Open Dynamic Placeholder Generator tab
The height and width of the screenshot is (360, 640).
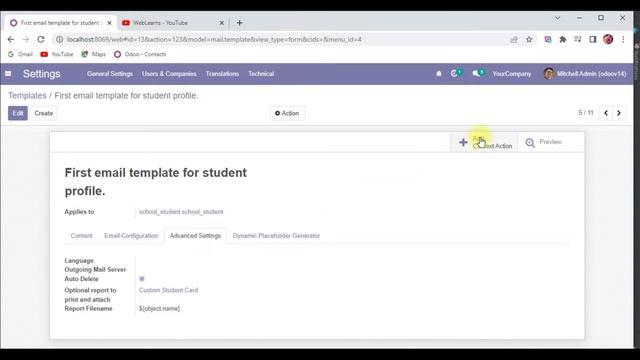[276, 236]
